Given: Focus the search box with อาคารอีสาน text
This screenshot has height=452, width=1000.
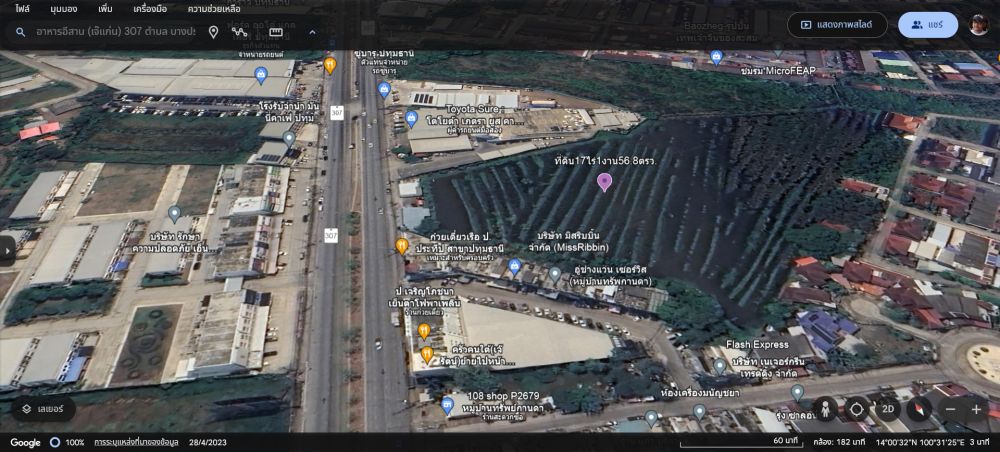Looking at the screenshot, I should pyautogui.click(x=115, y=32).
